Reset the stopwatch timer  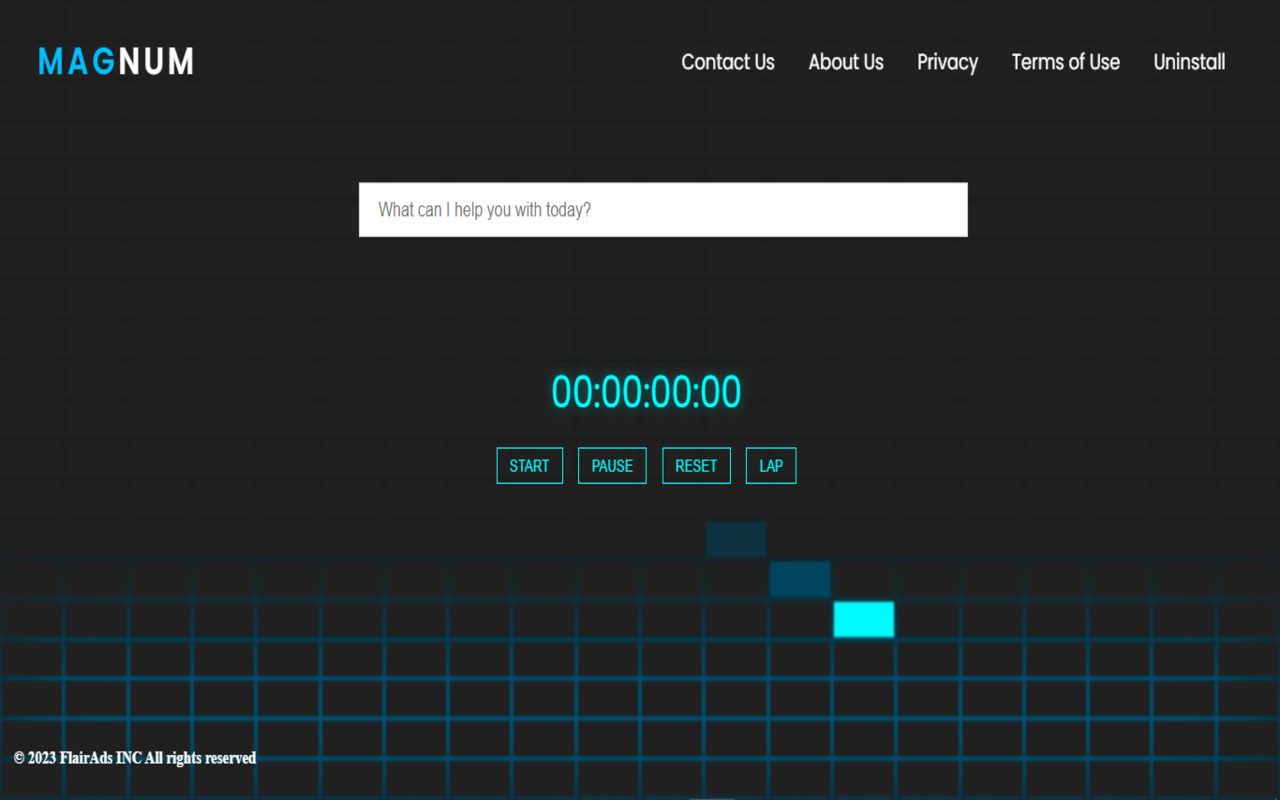point(696,466)
